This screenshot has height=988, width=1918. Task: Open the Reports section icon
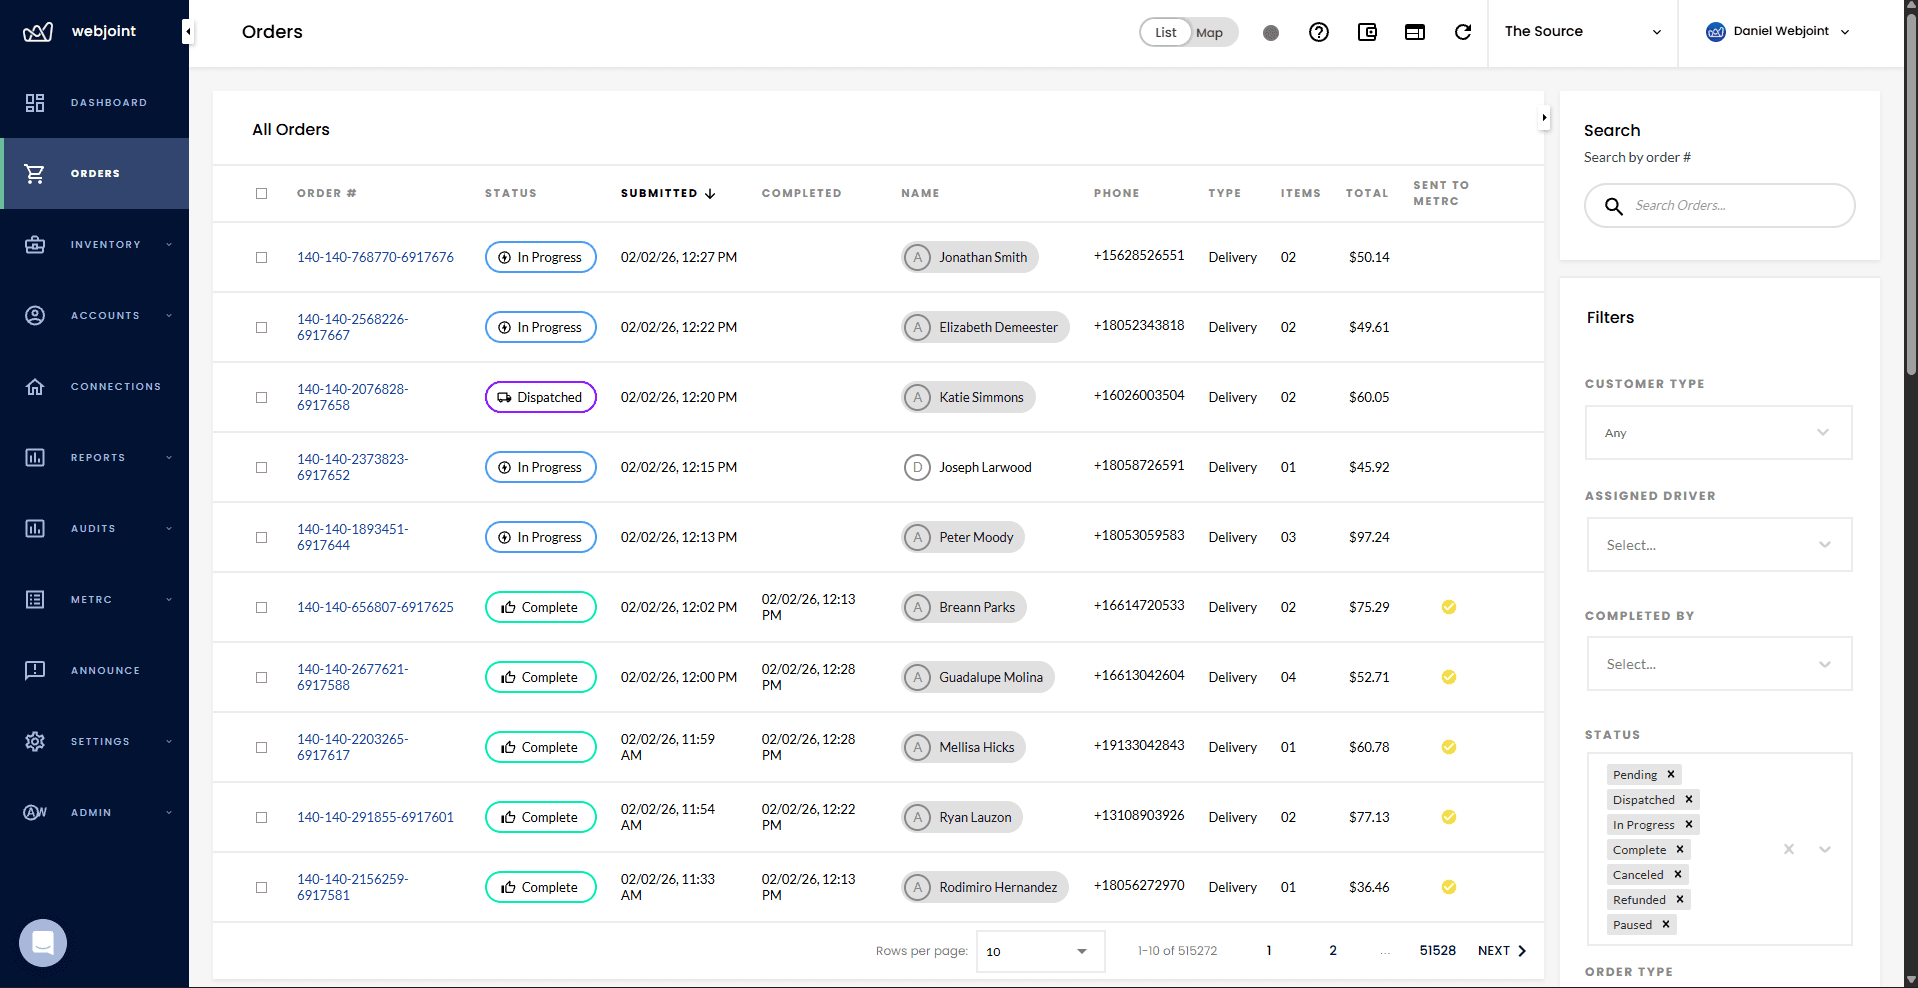click(35, 457)
